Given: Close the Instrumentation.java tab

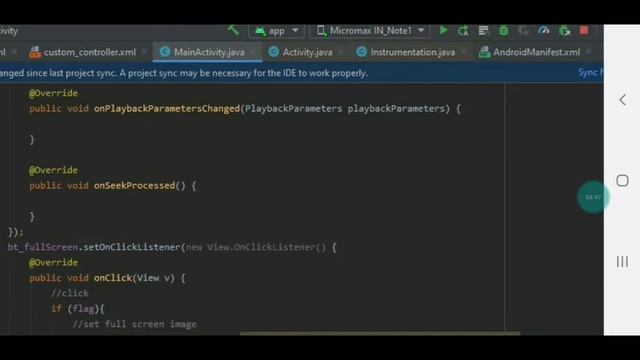Looking at the screenshot, I should point(463,52).
